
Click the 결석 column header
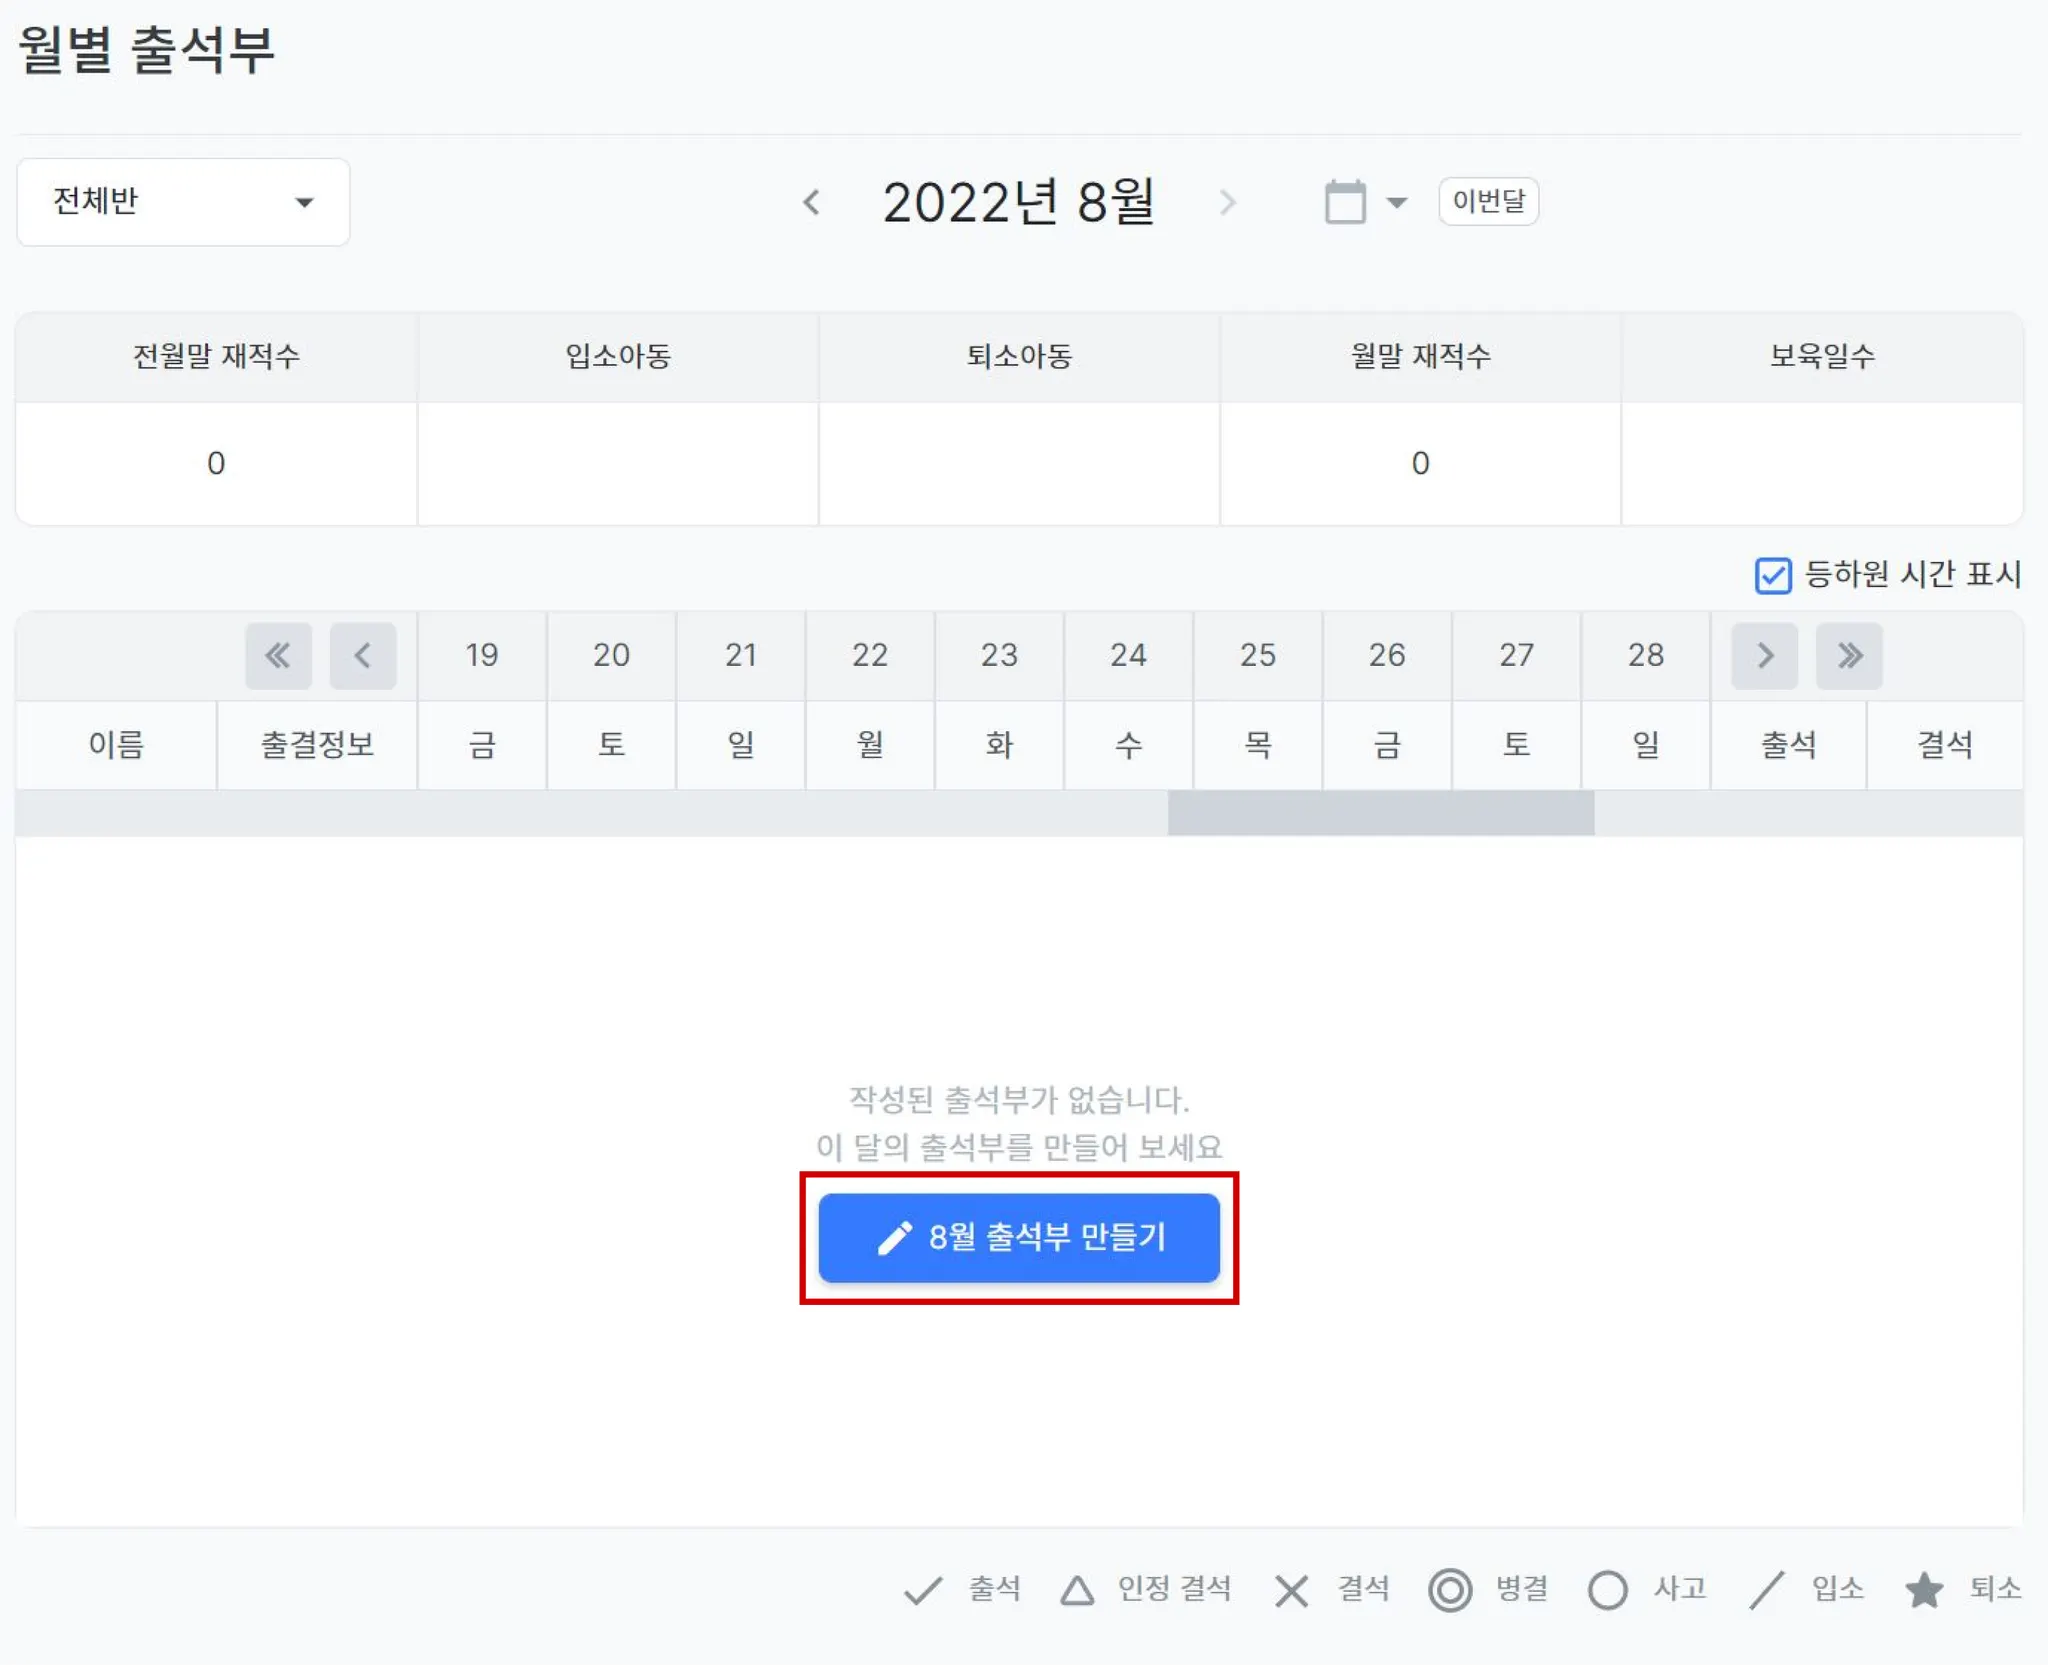[x=1944, y=745]
